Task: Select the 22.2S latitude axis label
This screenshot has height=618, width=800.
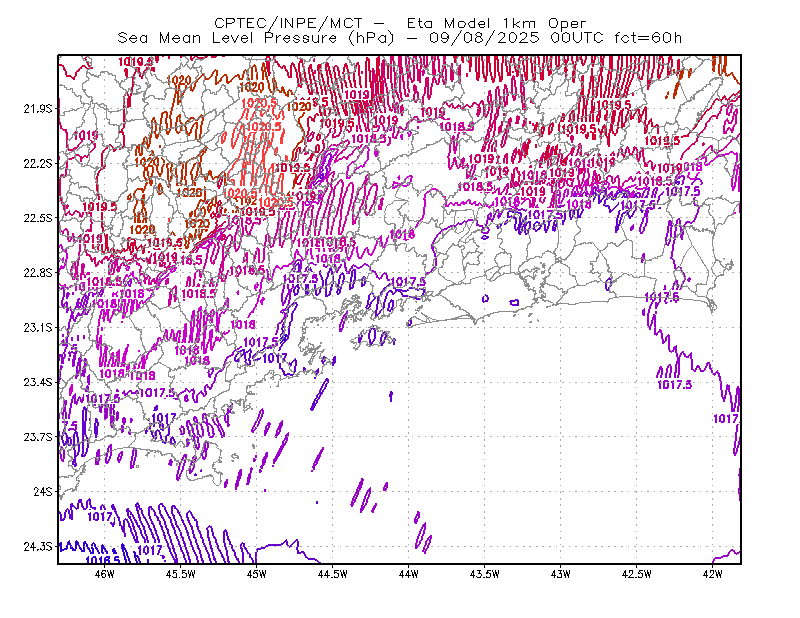Action: click(38, 163)
